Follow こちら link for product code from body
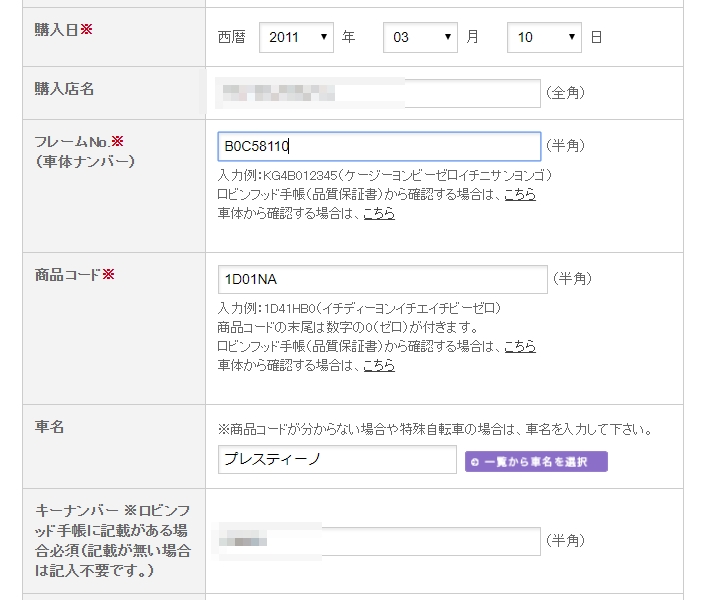The height and width of the screenshot is (600, 707). [x=378, y=365]
